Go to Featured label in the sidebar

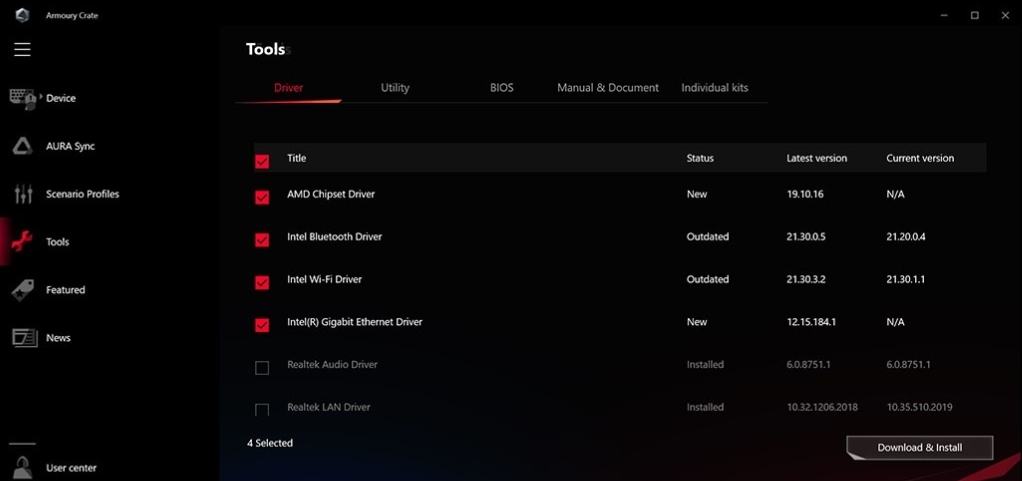[66, 290]
